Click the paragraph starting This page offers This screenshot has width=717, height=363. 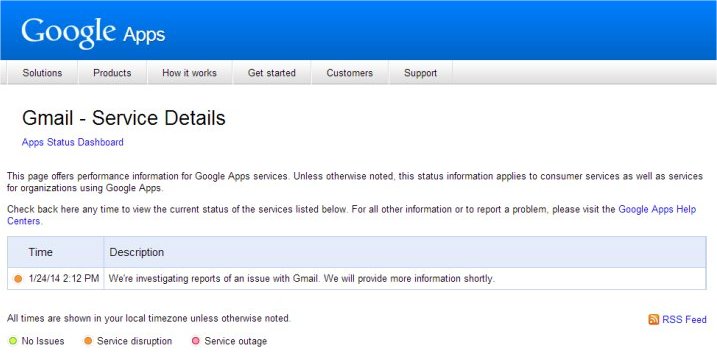(x=355, y=182)
